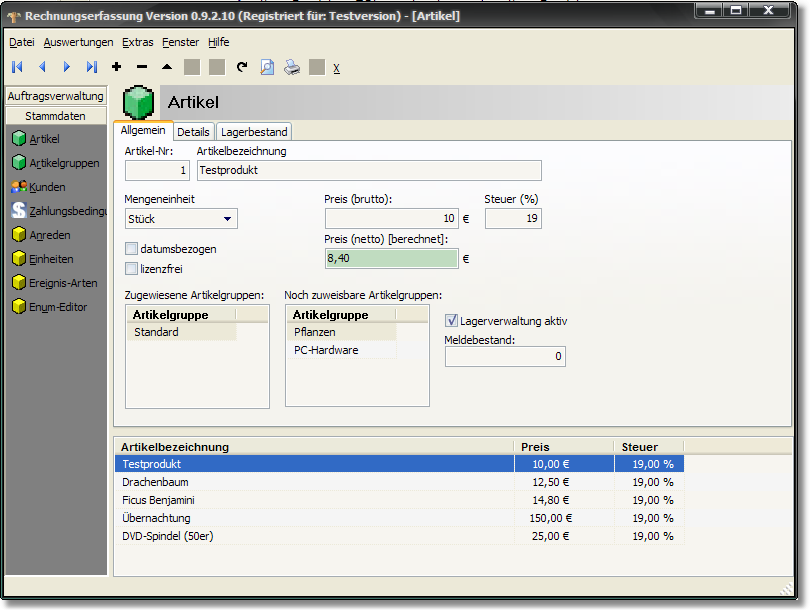Screen dimensions: 810x612
Task: Open Artikelgruppen in sidebar
Action: click(55, 163)
